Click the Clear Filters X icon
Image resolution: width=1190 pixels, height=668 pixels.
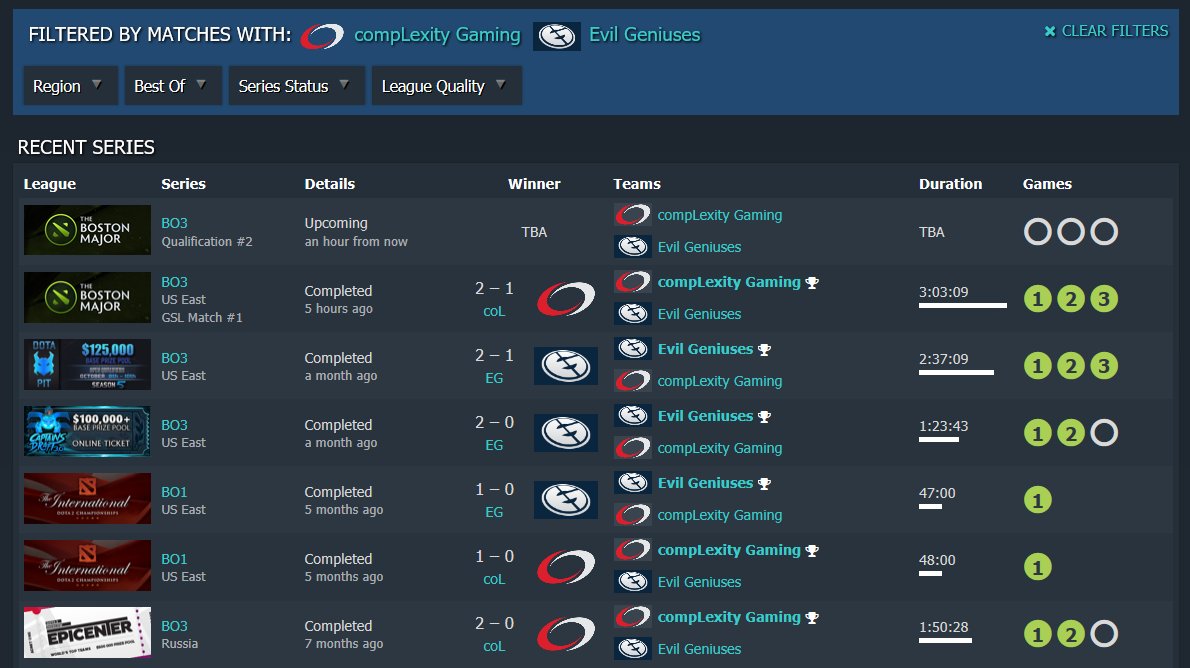pos(1050,31)
